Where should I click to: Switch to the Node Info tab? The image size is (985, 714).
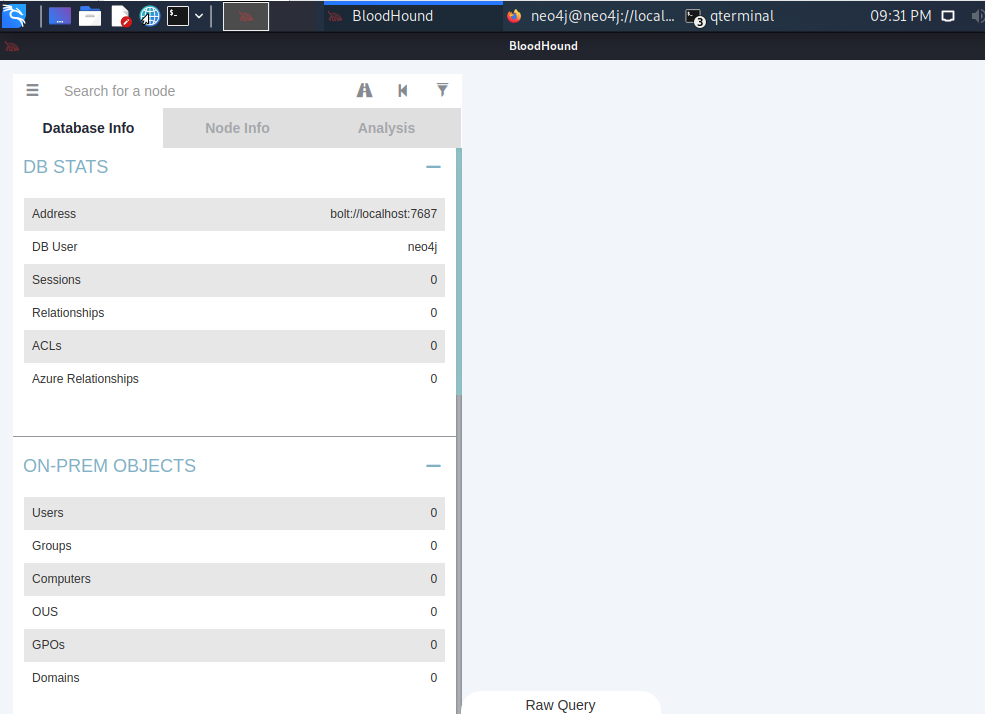[237, 128]
